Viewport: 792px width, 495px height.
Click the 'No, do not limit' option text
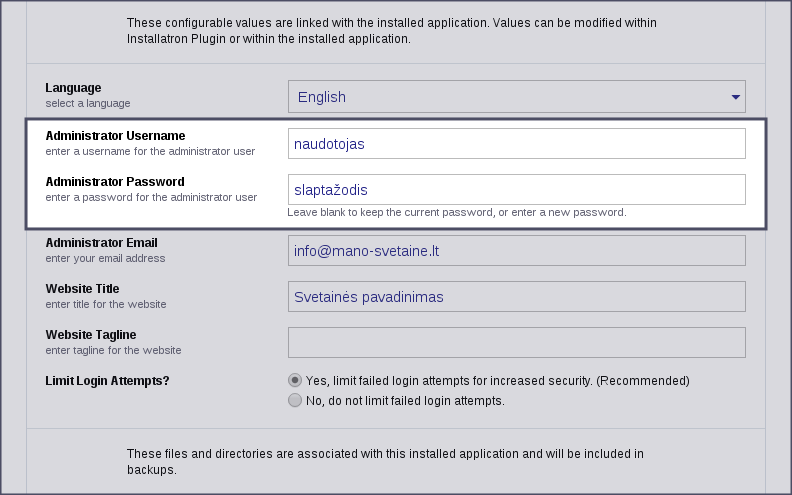(x=405, y=401)
